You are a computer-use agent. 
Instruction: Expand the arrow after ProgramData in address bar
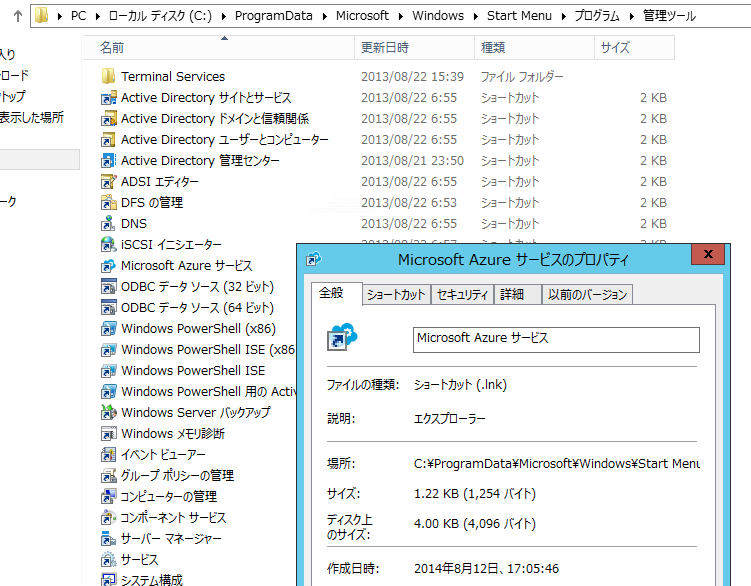[325, 16]
